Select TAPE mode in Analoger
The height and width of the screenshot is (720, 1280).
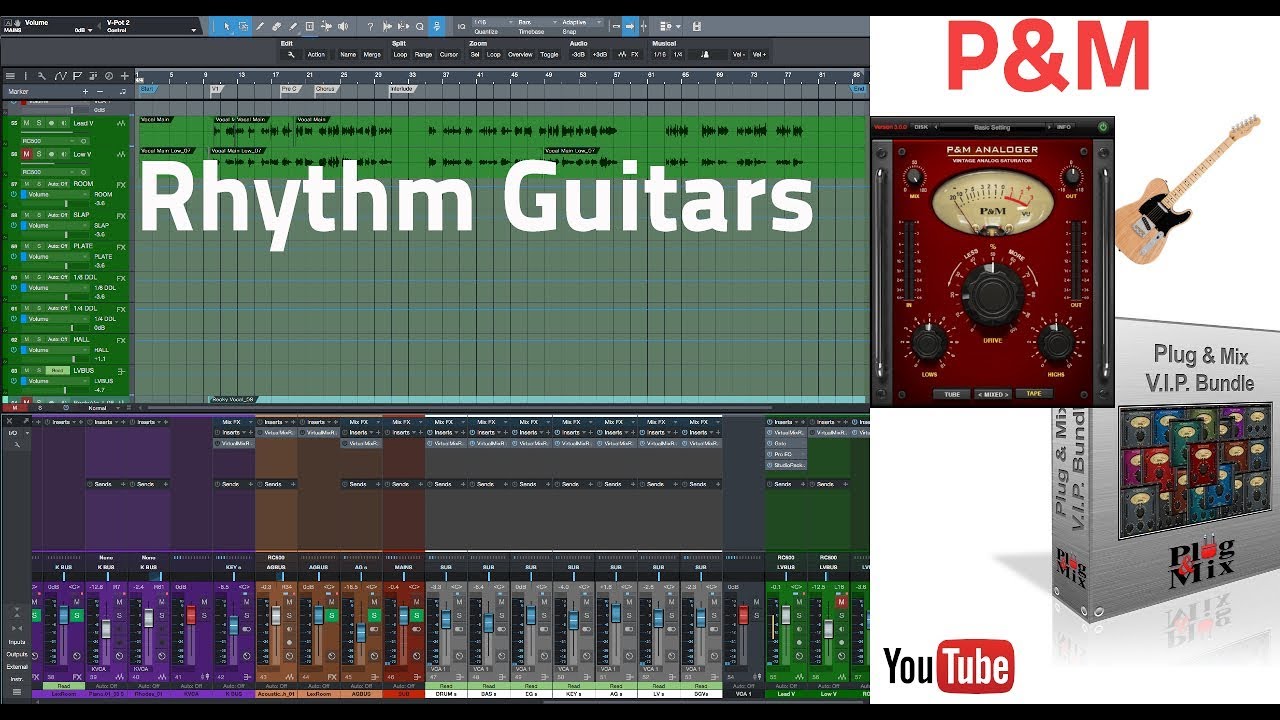point(1034,393)
